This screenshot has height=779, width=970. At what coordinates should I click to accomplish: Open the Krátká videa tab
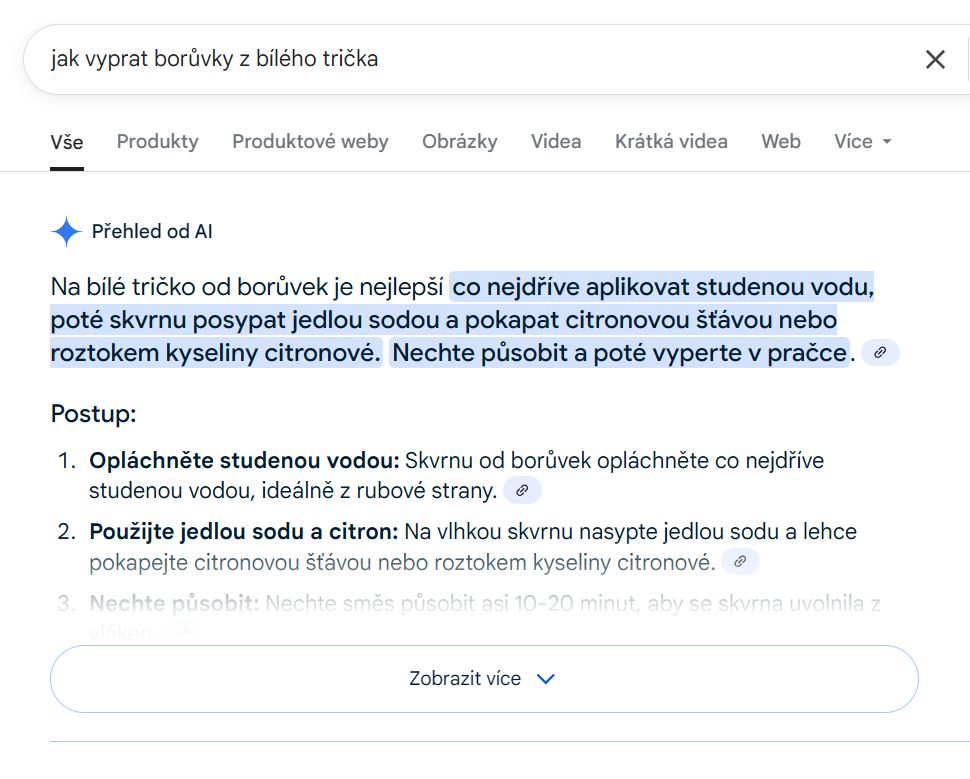[x=671, y=142]
